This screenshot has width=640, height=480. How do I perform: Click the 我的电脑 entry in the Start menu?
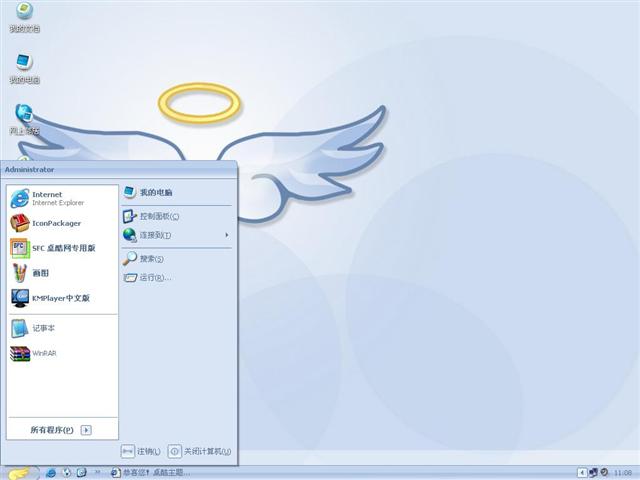tap(176, 192)
